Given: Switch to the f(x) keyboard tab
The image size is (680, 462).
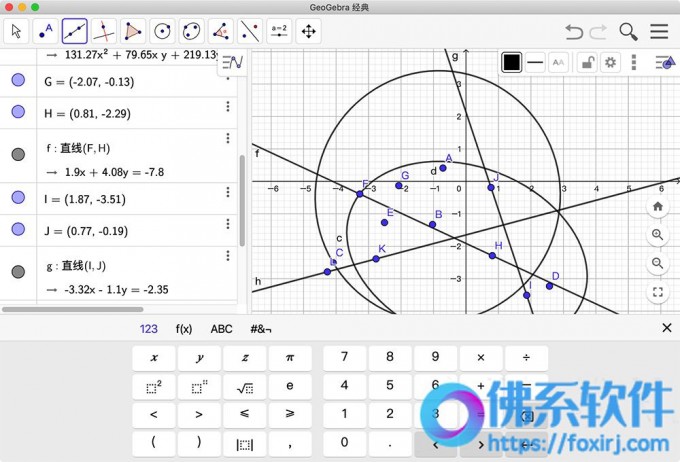Looking at the screenshot, I should pyautogui.click(x=184, y=329).
